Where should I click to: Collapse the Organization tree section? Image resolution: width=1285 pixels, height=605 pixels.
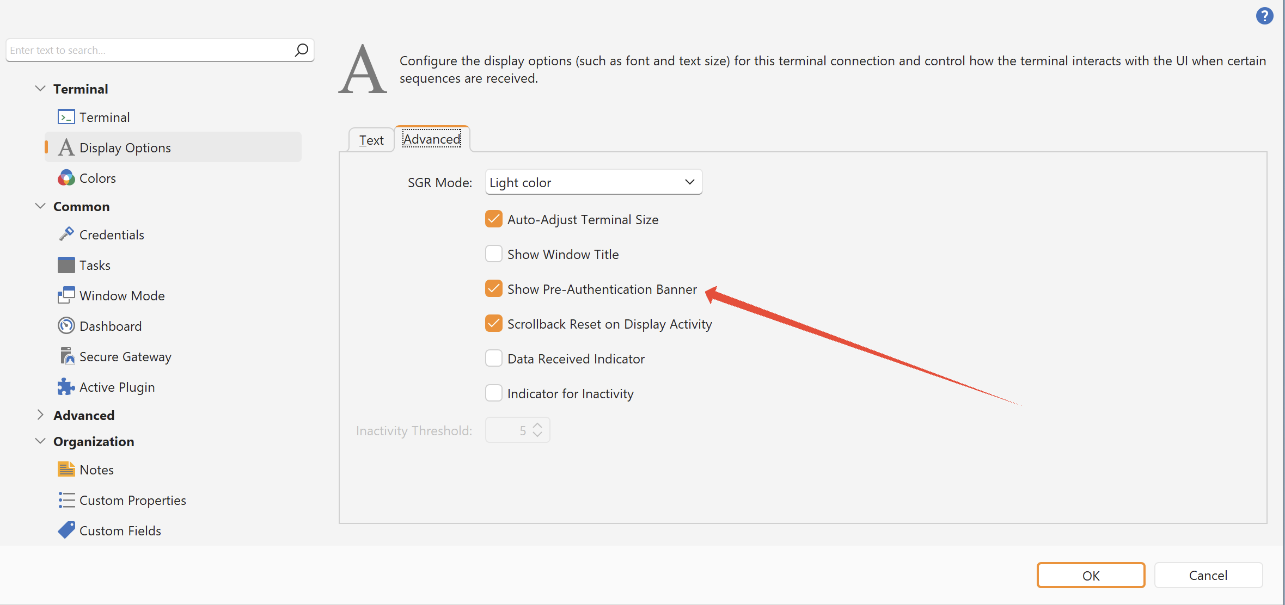coord(40,441)
